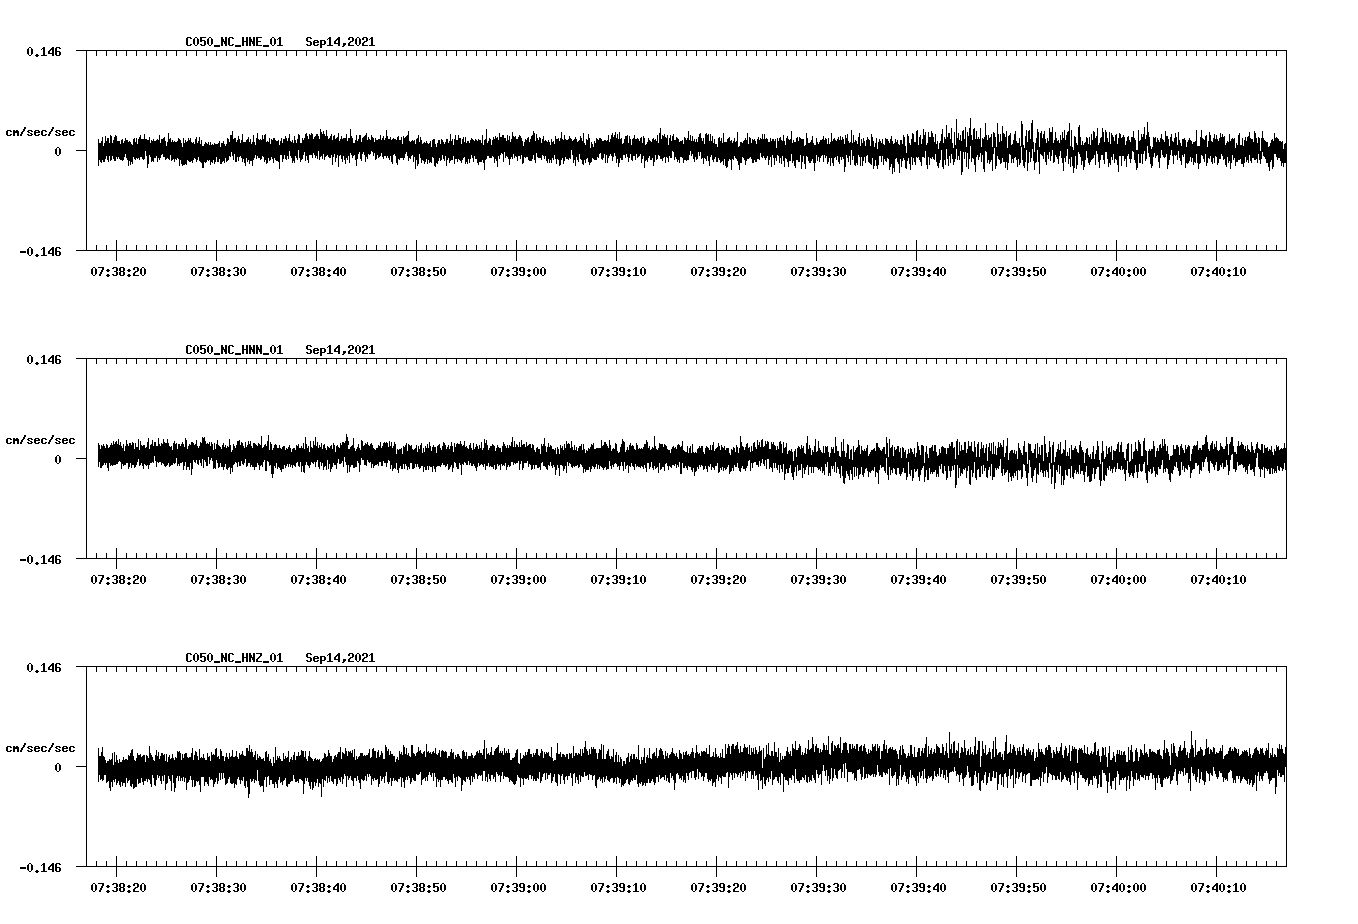Click the 07:38:40 time label under HNN plot

click(x=318, y=580)
